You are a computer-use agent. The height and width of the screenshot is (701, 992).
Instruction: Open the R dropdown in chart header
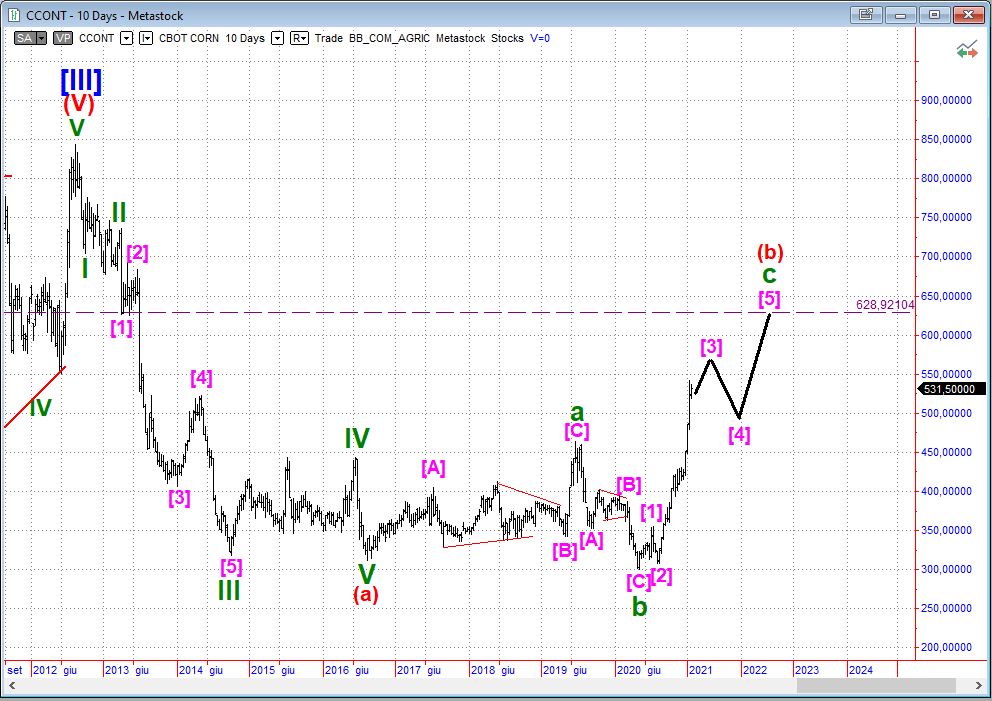299,38
